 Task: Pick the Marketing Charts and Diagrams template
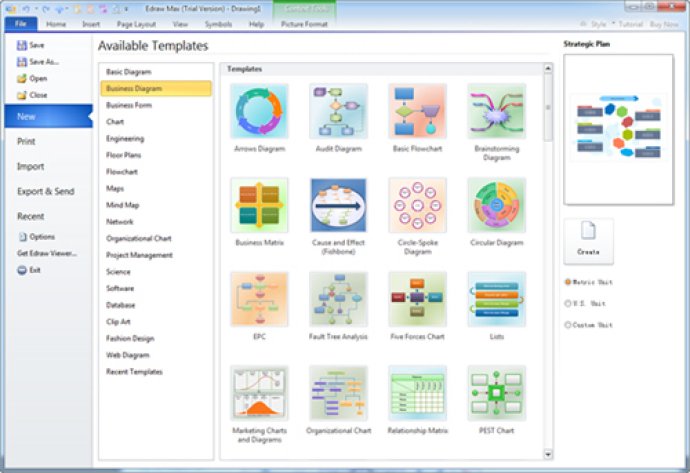click(260, 404)
